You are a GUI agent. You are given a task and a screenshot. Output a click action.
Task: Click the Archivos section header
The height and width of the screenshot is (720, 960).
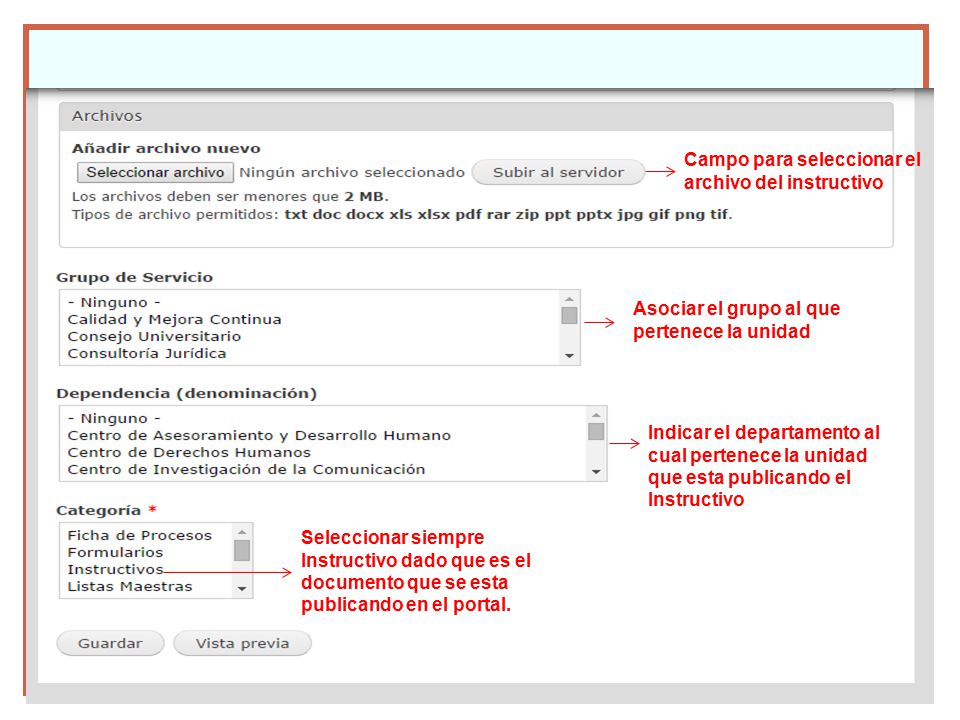476,116
